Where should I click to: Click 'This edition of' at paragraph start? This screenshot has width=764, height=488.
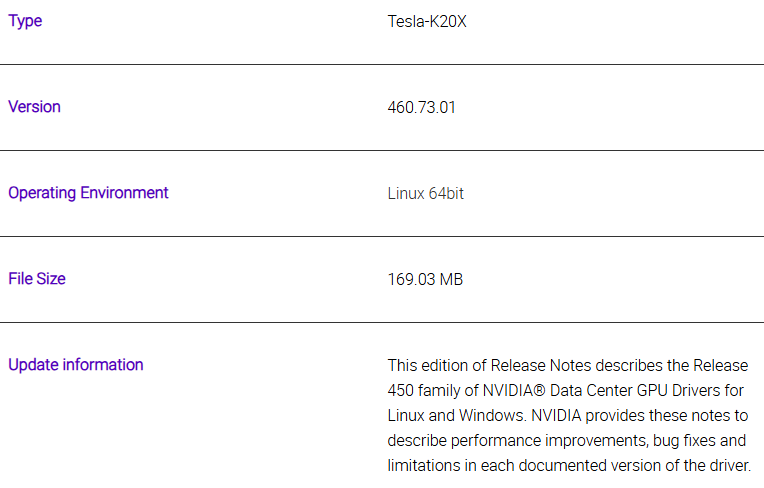coord(437,365)
